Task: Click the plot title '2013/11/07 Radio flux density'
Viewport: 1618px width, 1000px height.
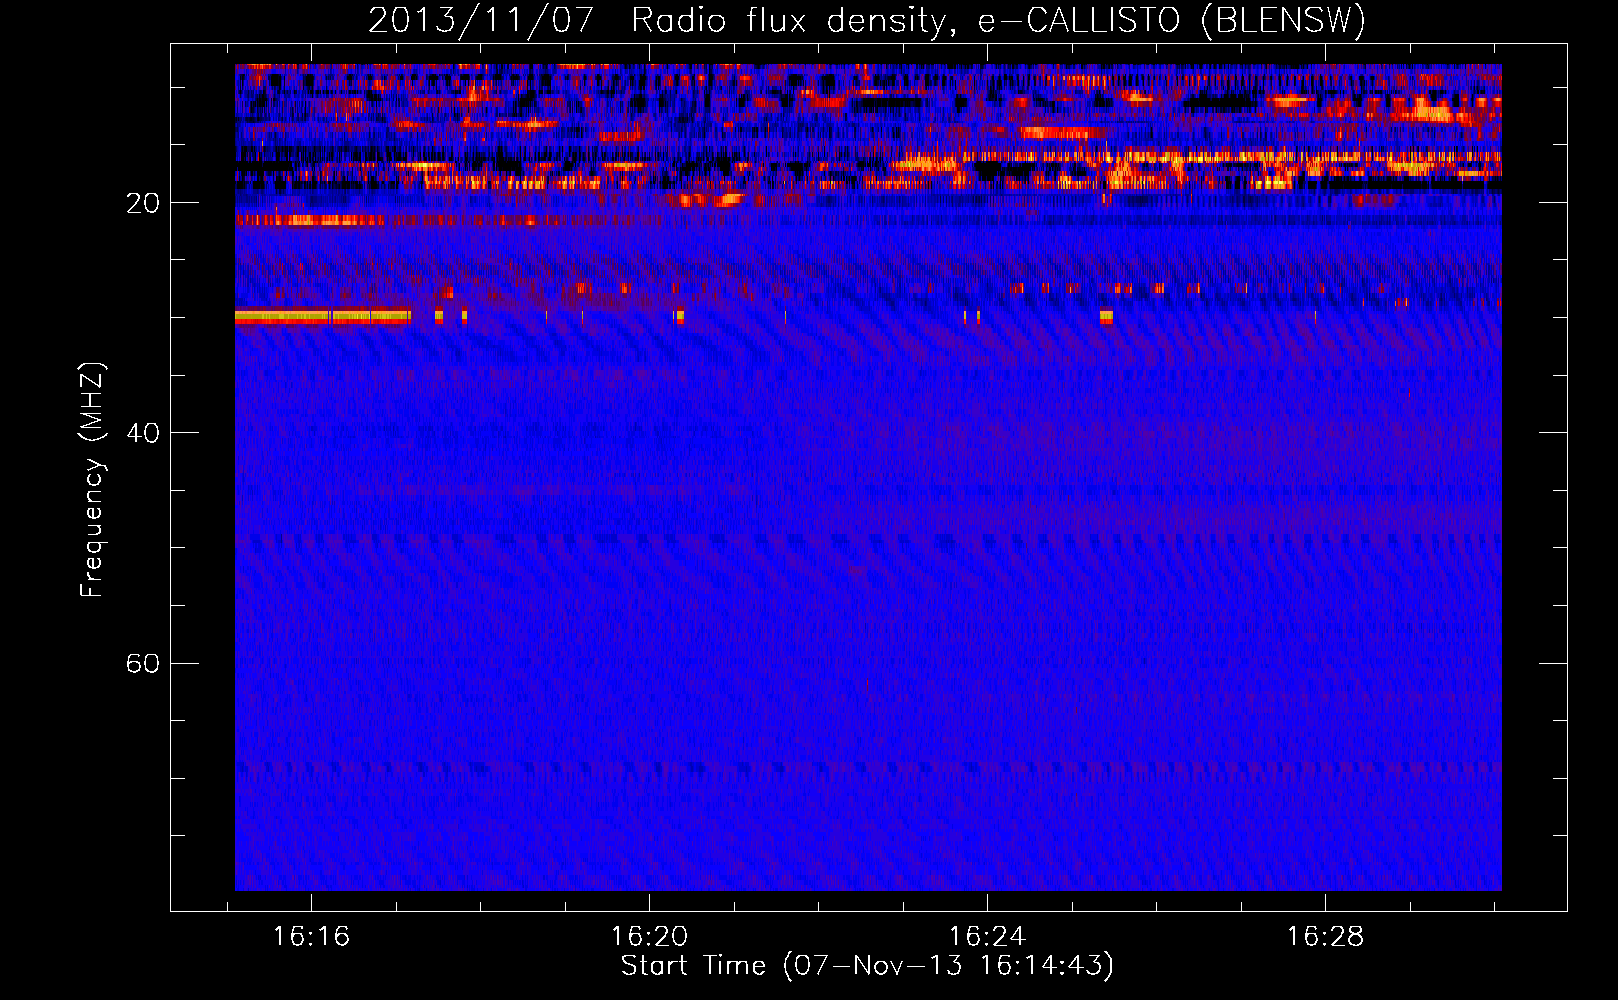Action: pos(655,21)
